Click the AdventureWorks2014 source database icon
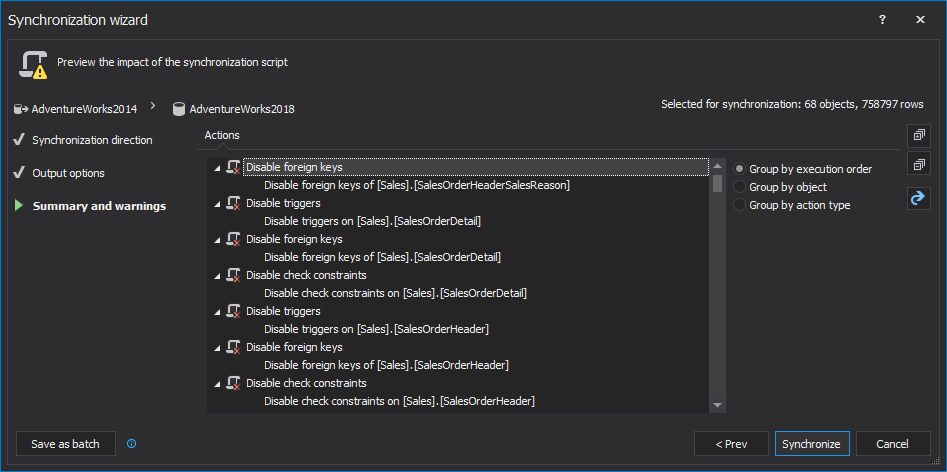The height and width of the screenshot is (472, 947). click(20, 108)
